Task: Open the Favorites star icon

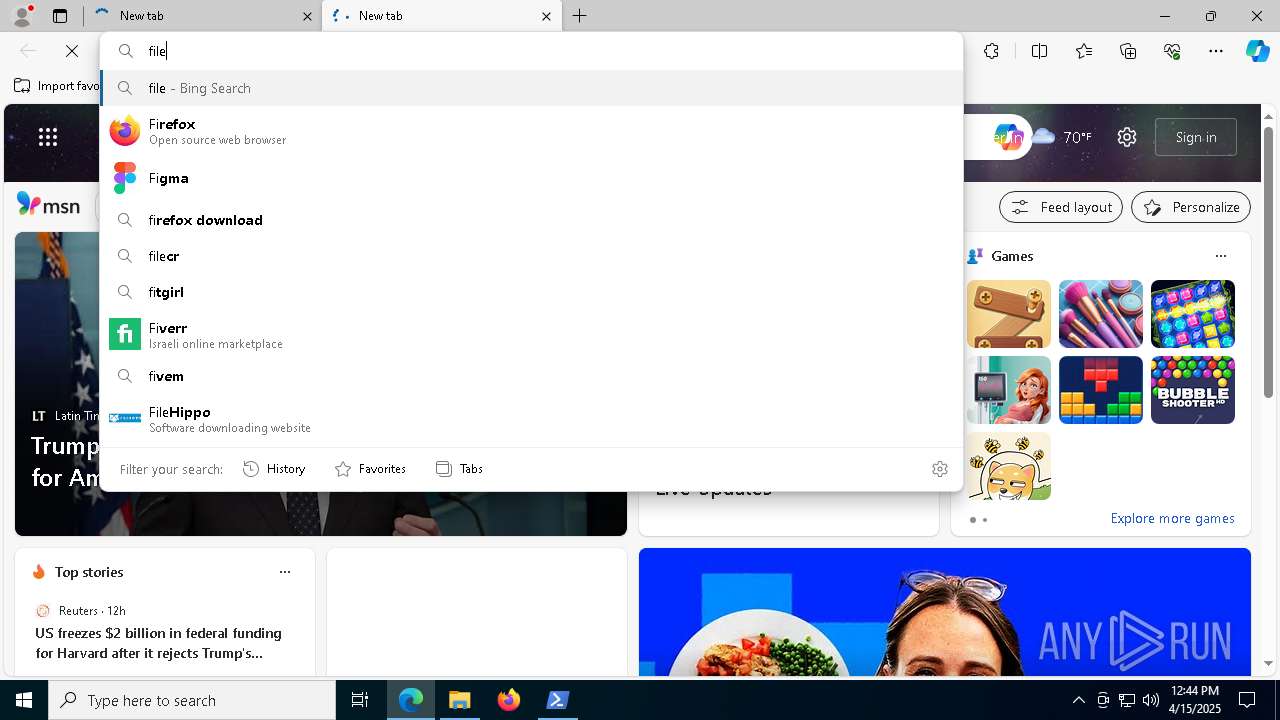Action: tap(1084, 51)
